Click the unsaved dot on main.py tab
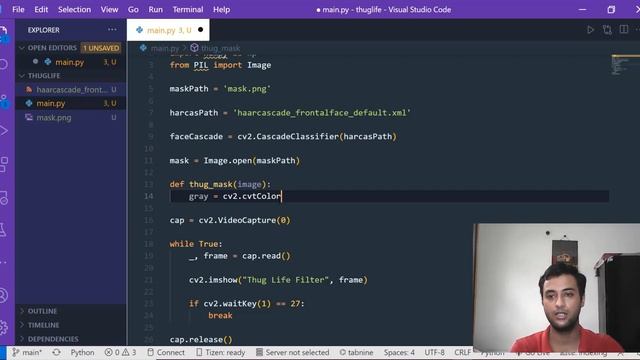640x360 pixels. click(200, 30)
